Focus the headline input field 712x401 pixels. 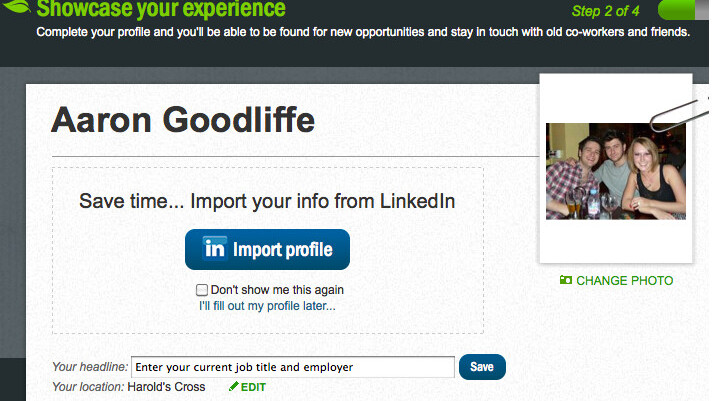(293, 367)
